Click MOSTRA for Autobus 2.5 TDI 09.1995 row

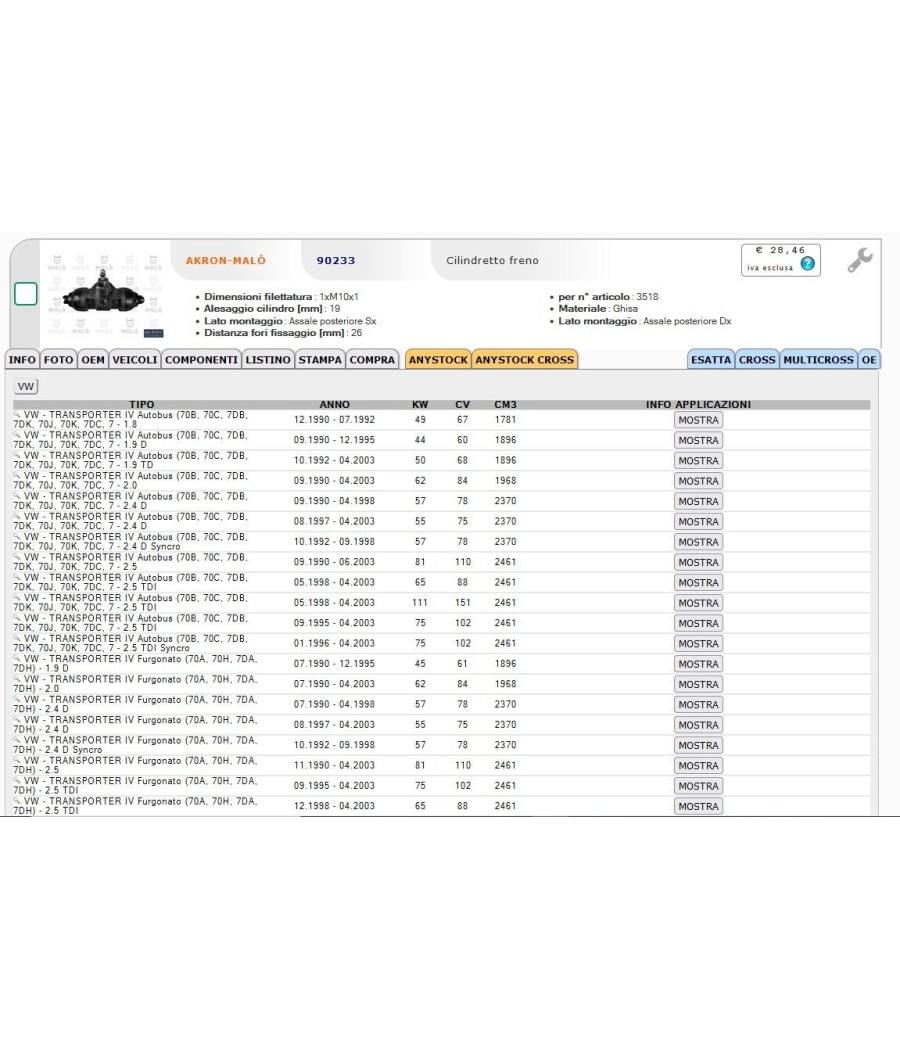(698, 623)
